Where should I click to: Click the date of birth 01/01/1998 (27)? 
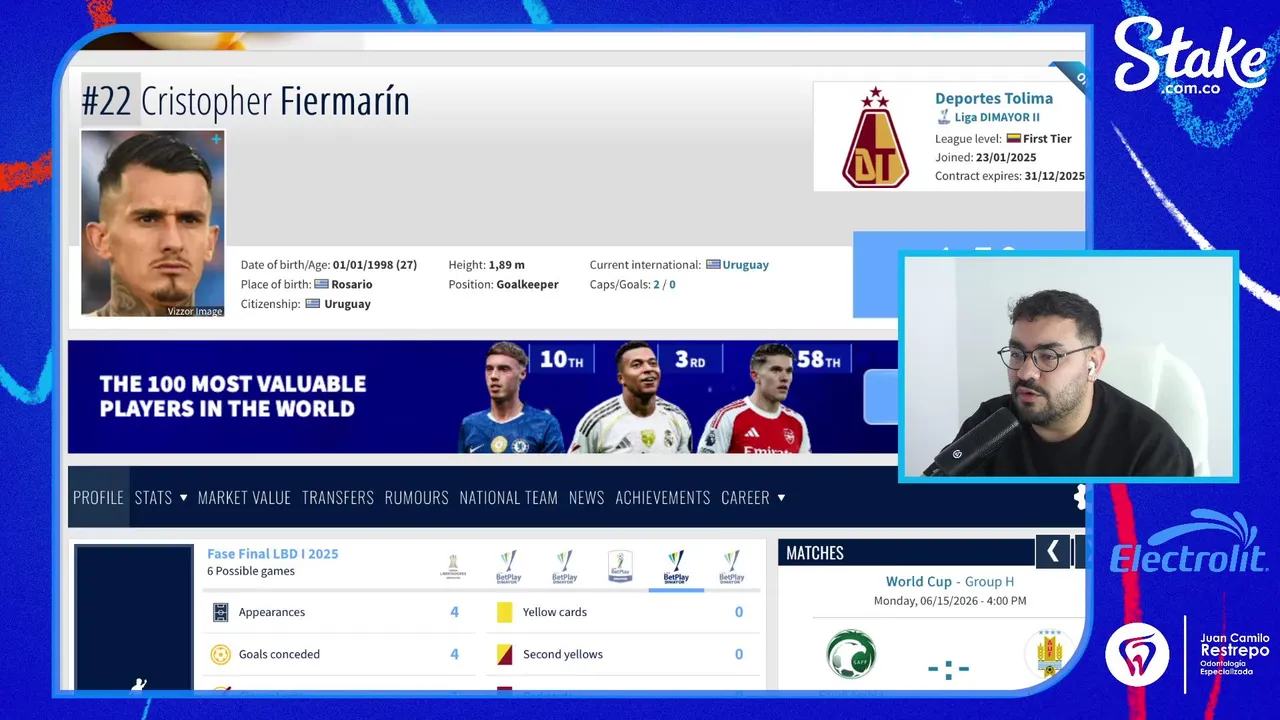click(375, 265)
